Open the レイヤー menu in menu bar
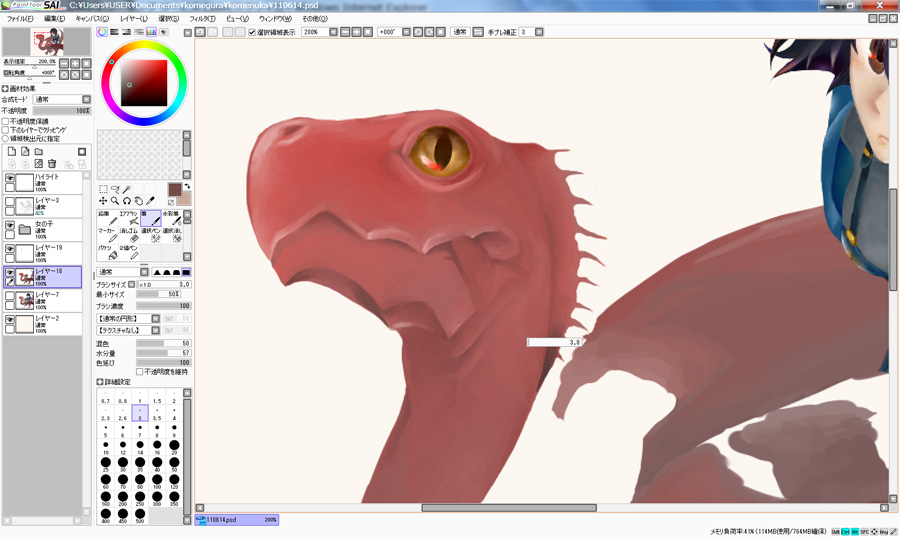Screen dimensions: 900x537 click(132, 18)
